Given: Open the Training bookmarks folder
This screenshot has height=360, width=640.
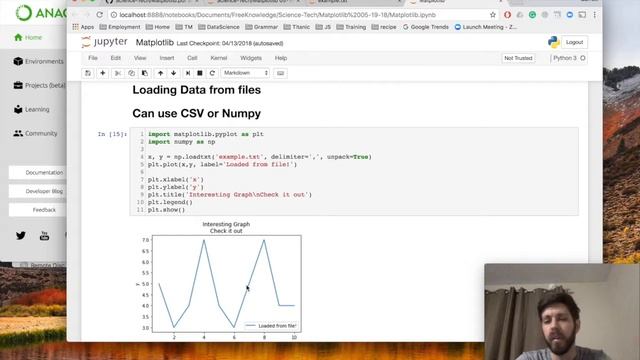Looking at the screenshot, I should coord(351,27).
